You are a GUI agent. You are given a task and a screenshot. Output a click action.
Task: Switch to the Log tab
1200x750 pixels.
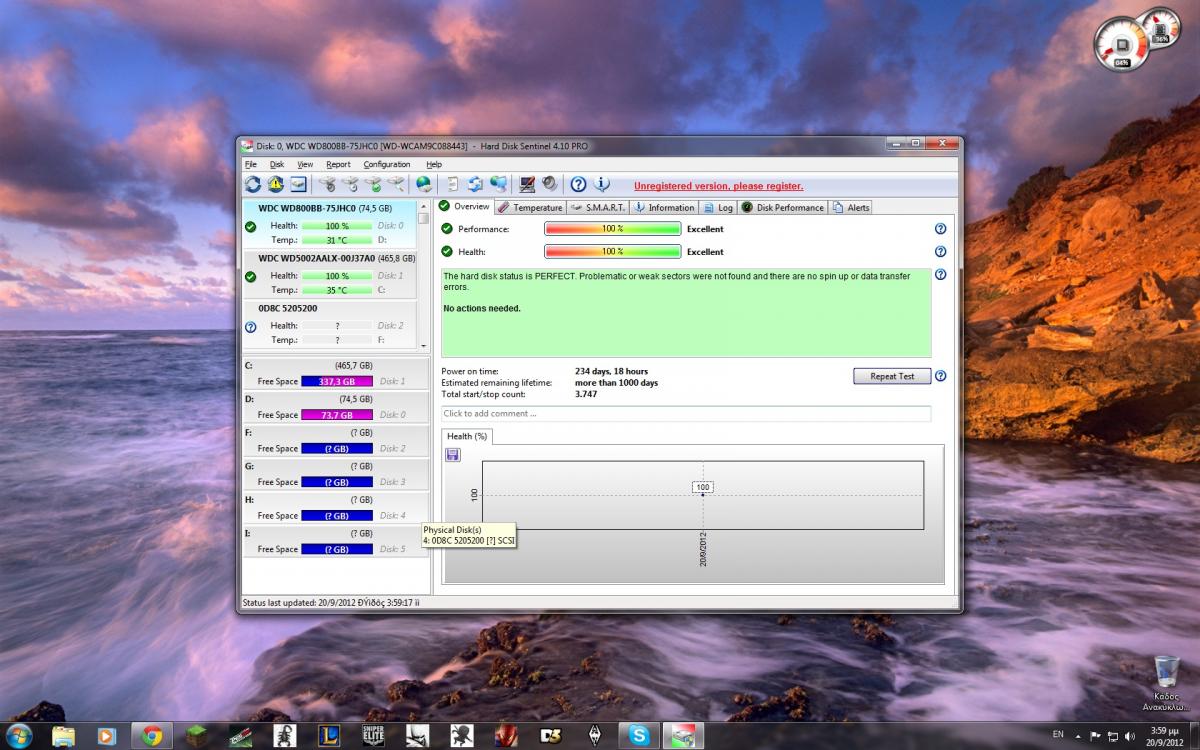click(x=718, y=207)
